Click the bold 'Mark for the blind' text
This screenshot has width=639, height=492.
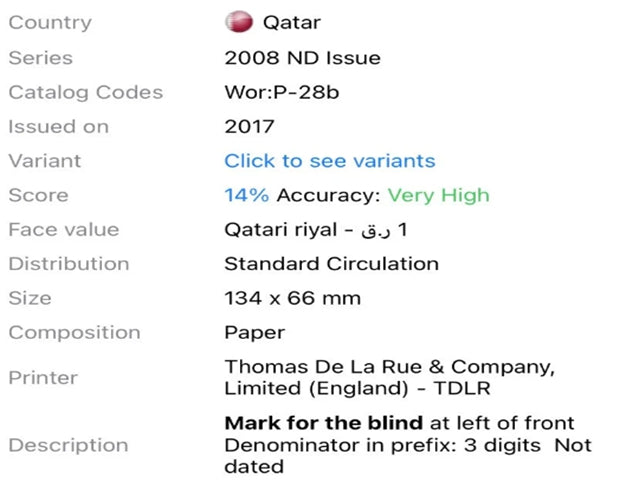[x=324, y=423]
